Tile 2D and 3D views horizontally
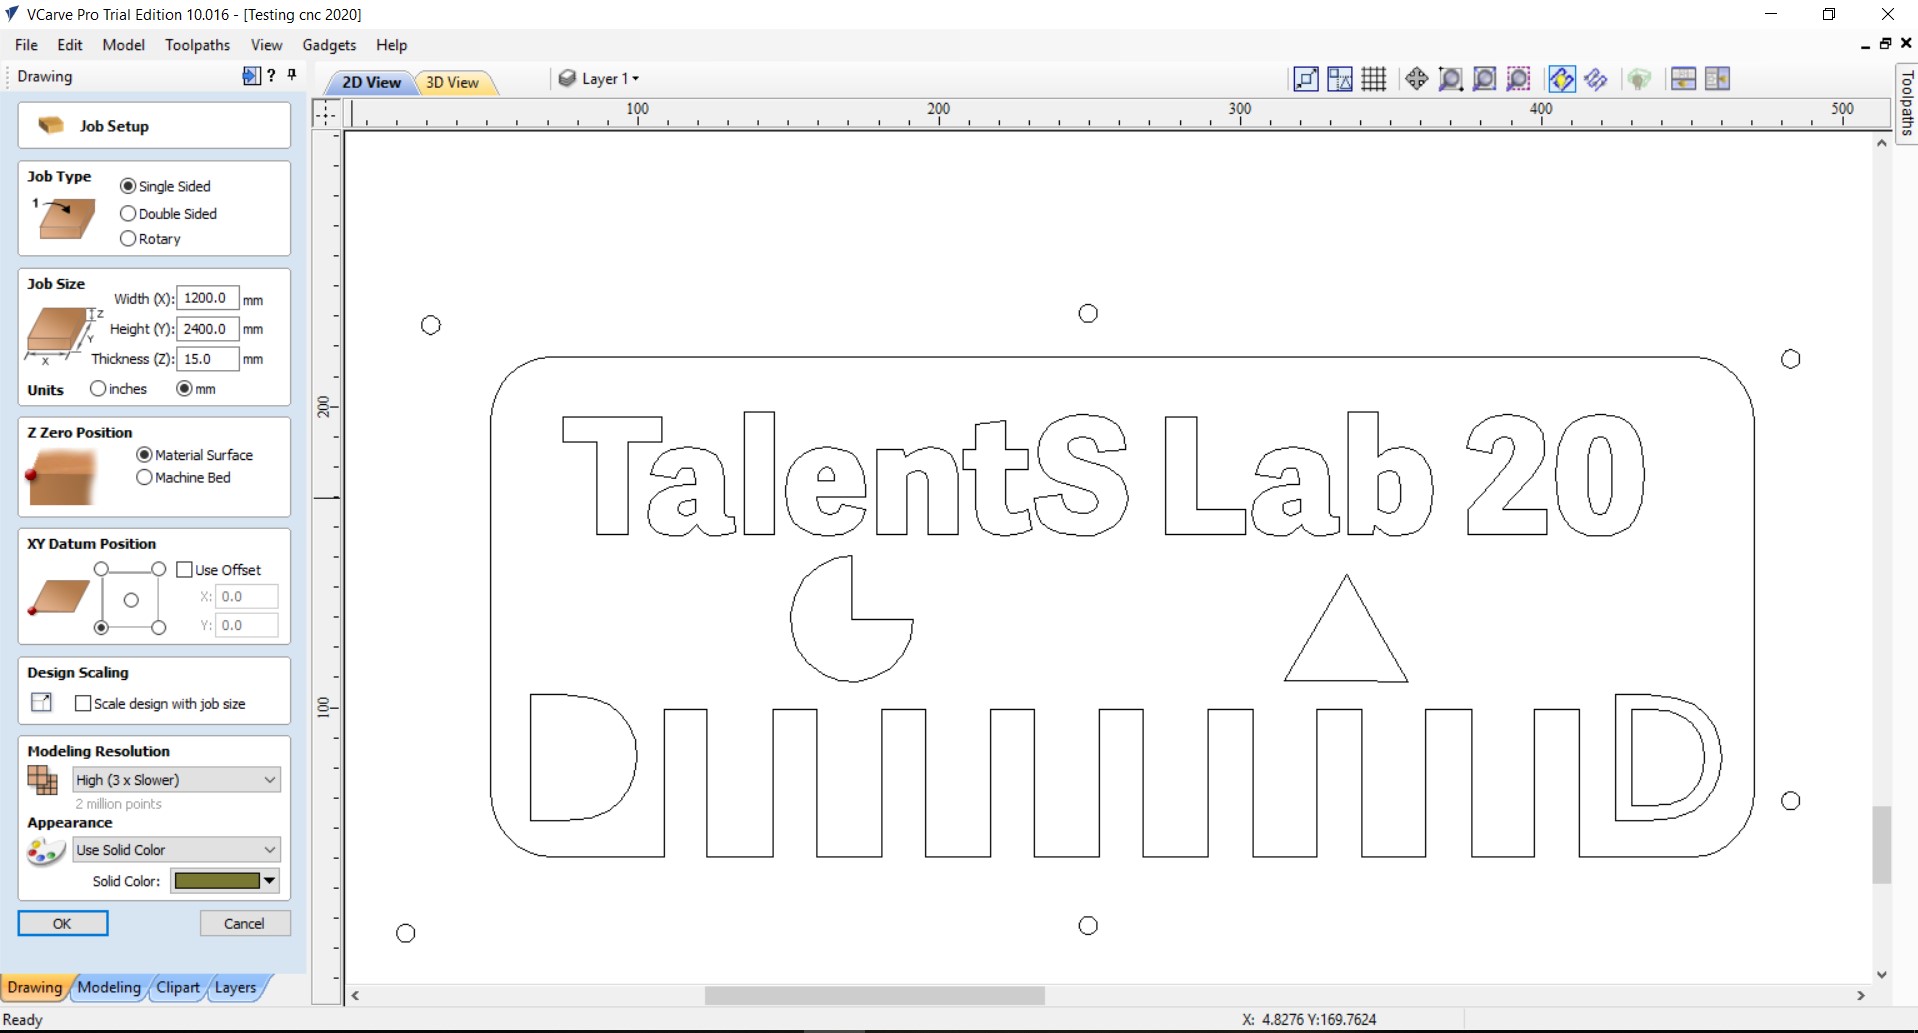This screenshot has height=1033, width=1918. click(1684, 79)
